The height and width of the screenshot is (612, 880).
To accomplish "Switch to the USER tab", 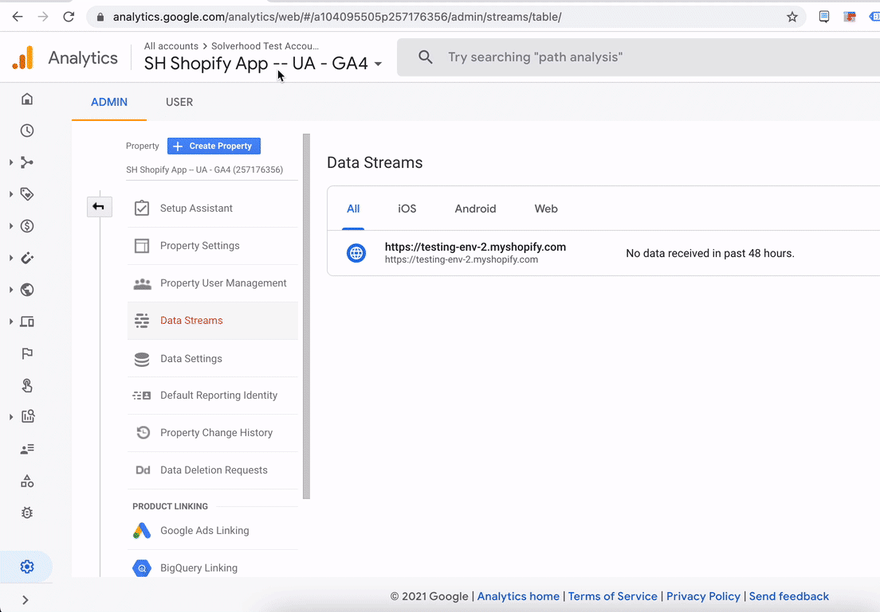I will pos(179,102).
